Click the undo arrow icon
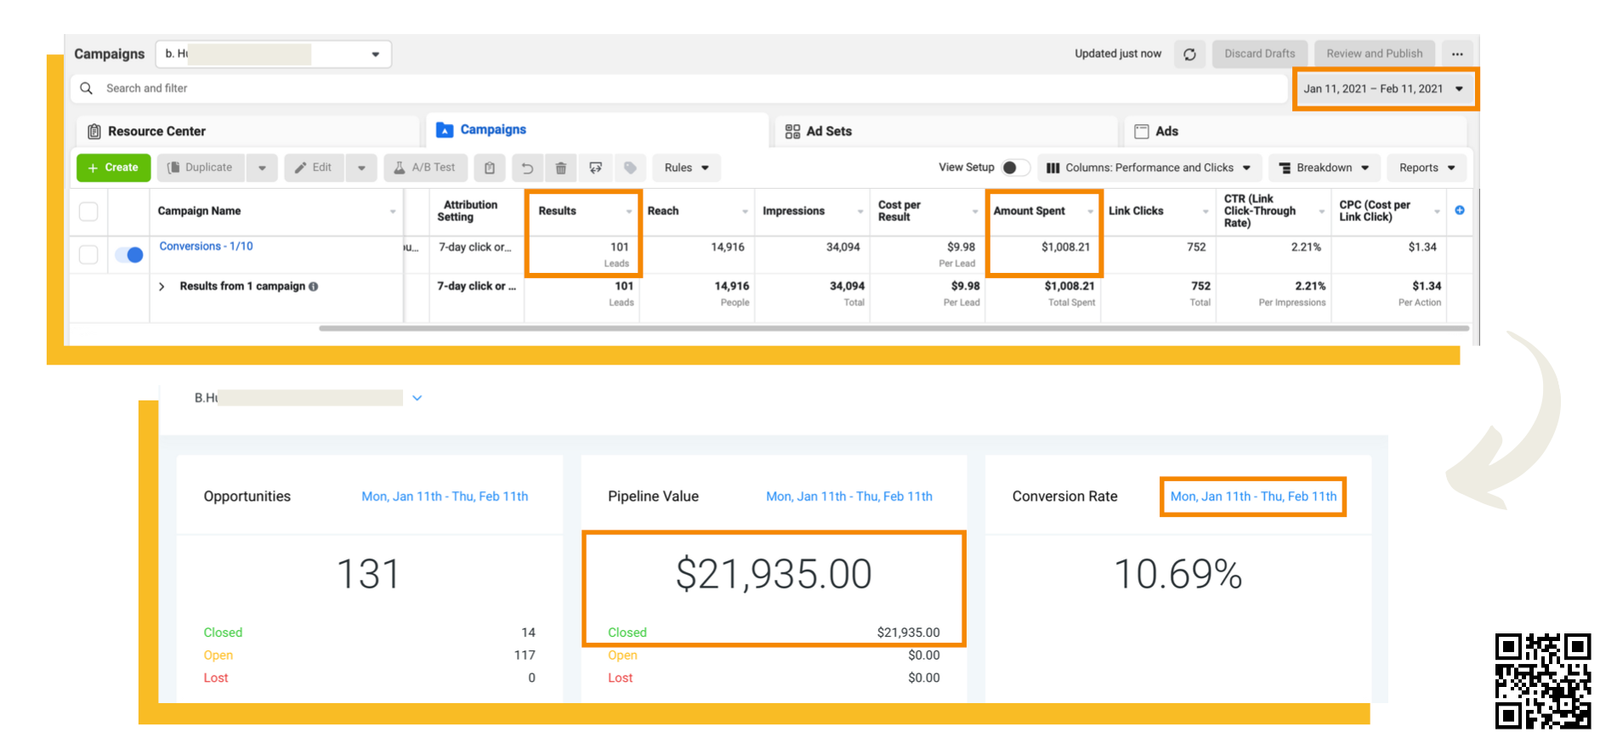The width and height of the screenshot is (1600, 738). 527,168
